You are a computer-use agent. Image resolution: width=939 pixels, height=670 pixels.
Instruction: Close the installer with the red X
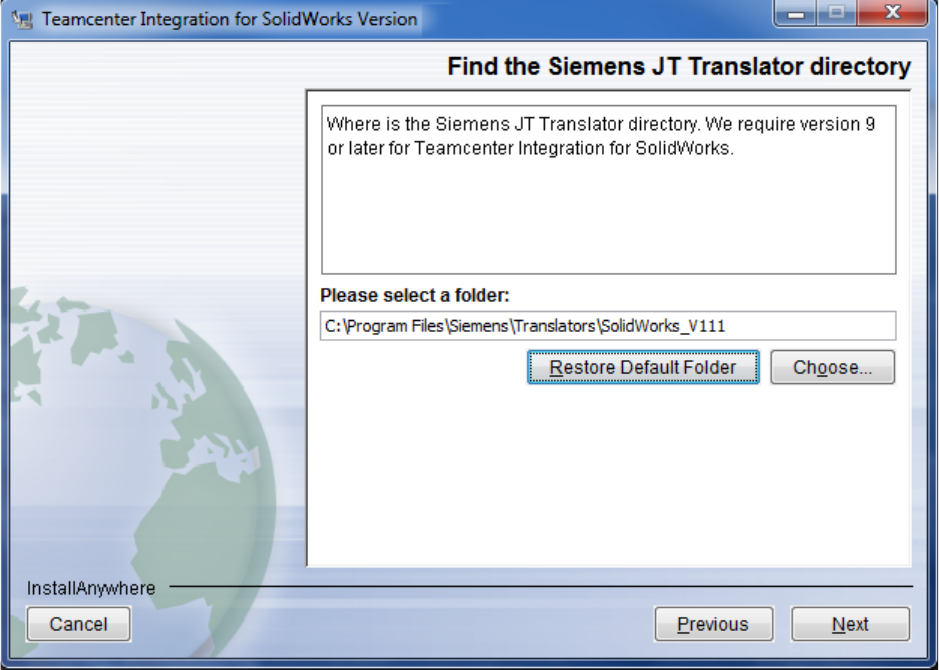(x=891, y=15)
